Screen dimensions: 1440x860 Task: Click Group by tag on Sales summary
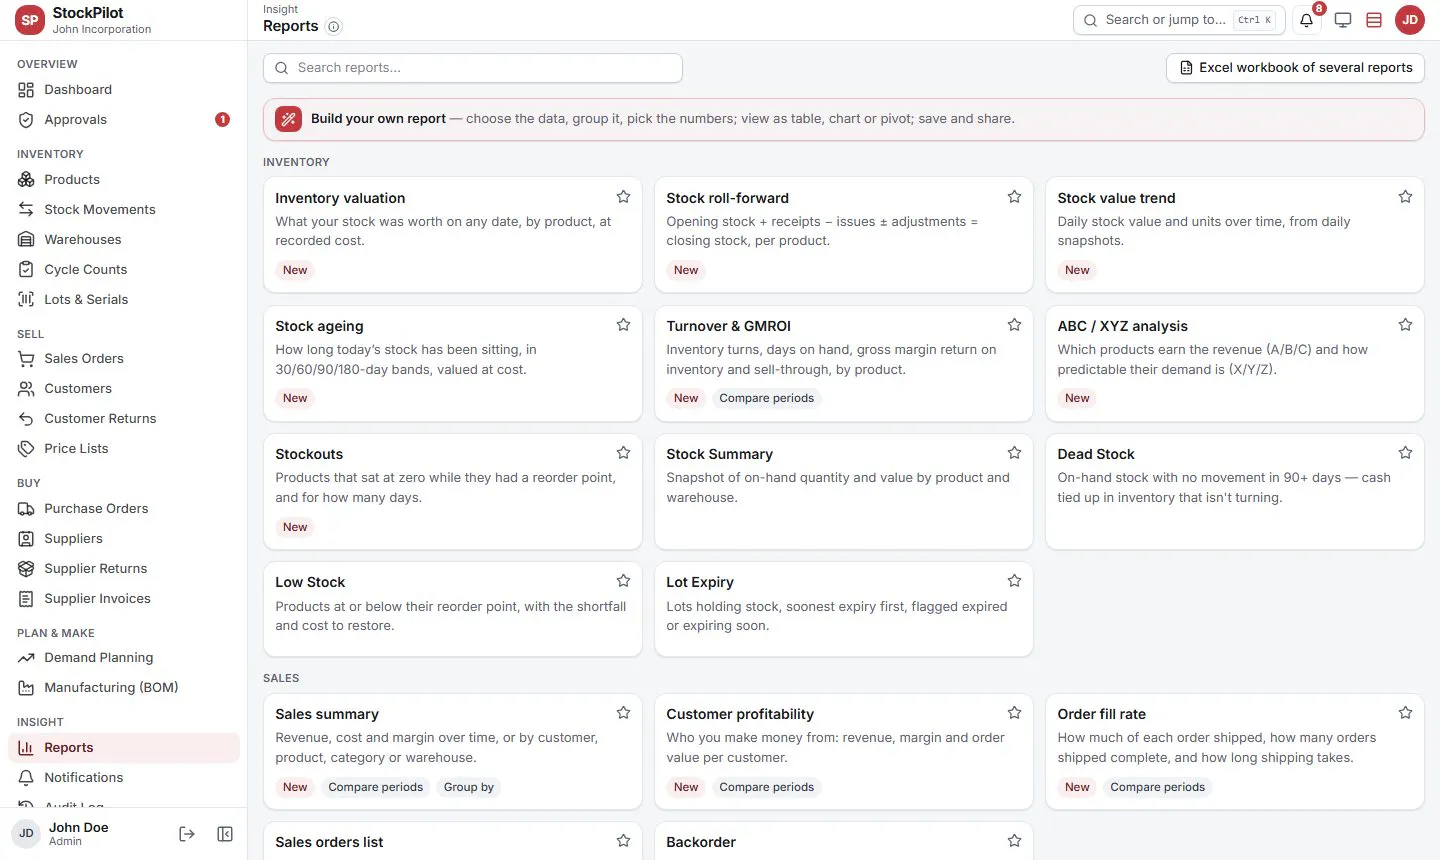[x=469, y=788]
